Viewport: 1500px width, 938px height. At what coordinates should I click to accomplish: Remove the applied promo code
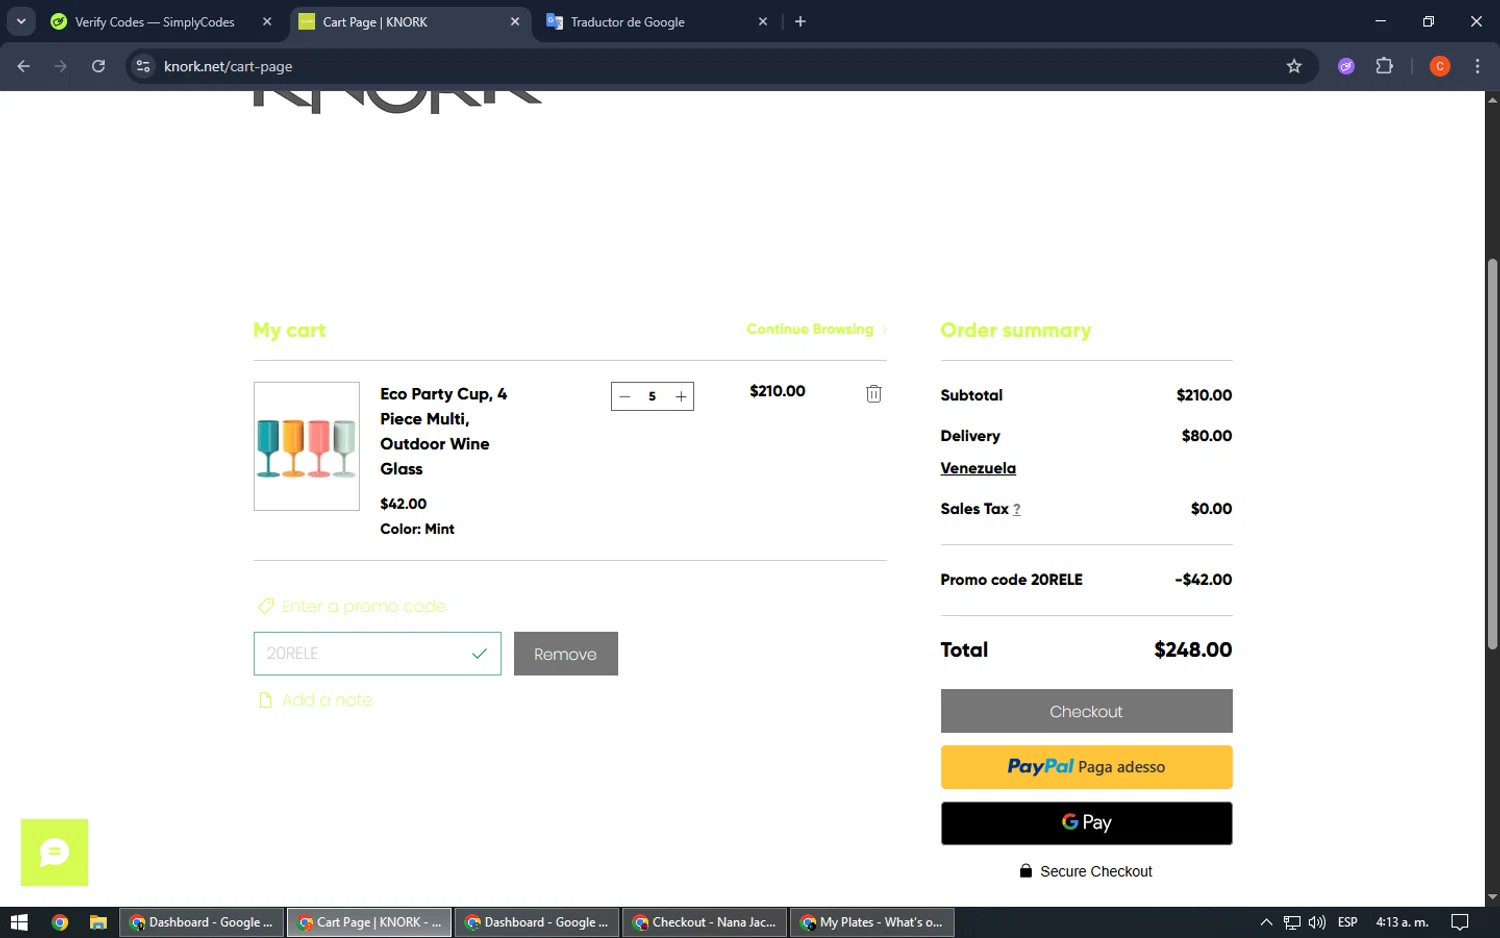click(x=566, y=654)
